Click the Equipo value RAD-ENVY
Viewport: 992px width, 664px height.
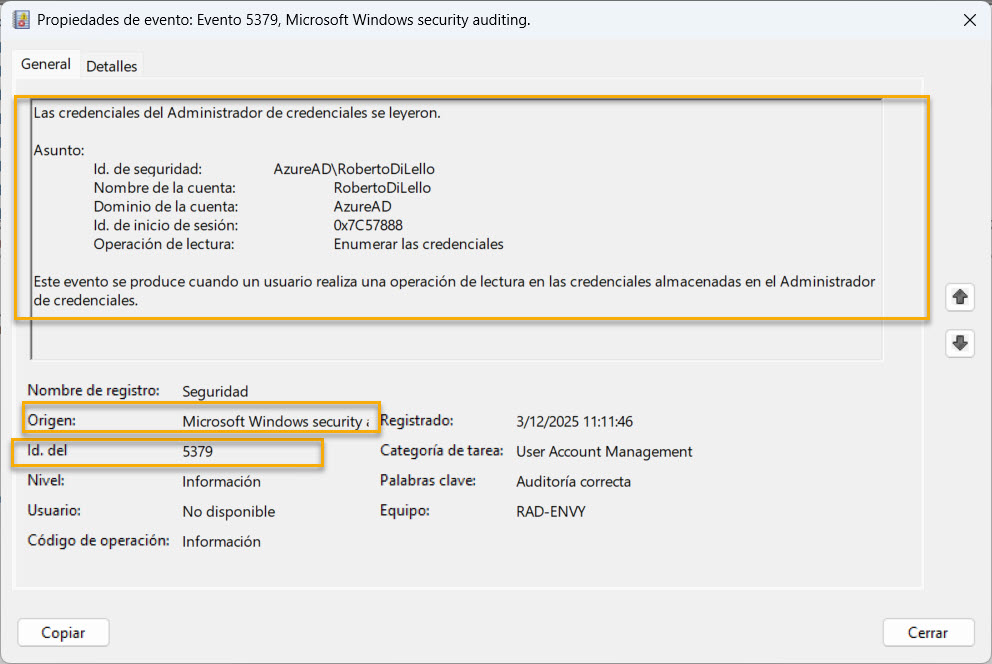pos(550,512)
